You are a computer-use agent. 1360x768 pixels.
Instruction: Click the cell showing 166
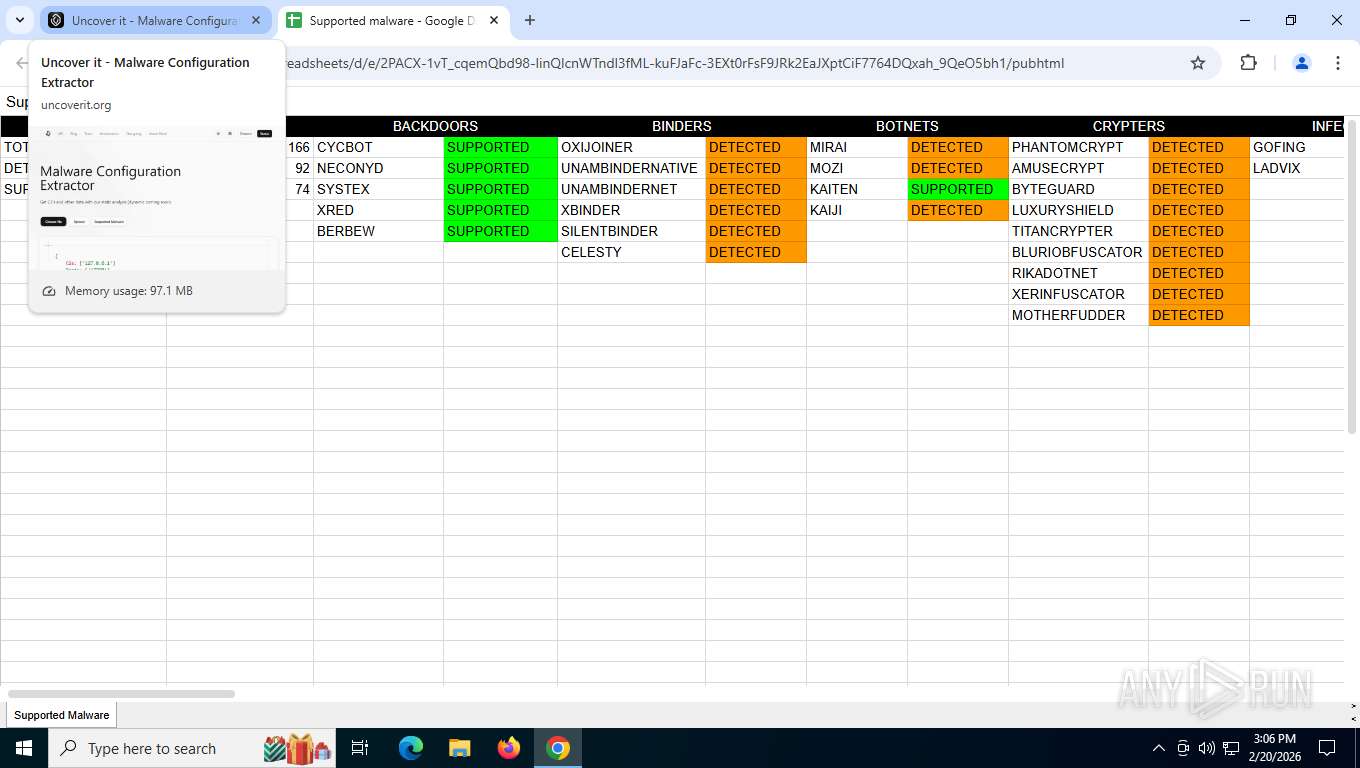299,147
